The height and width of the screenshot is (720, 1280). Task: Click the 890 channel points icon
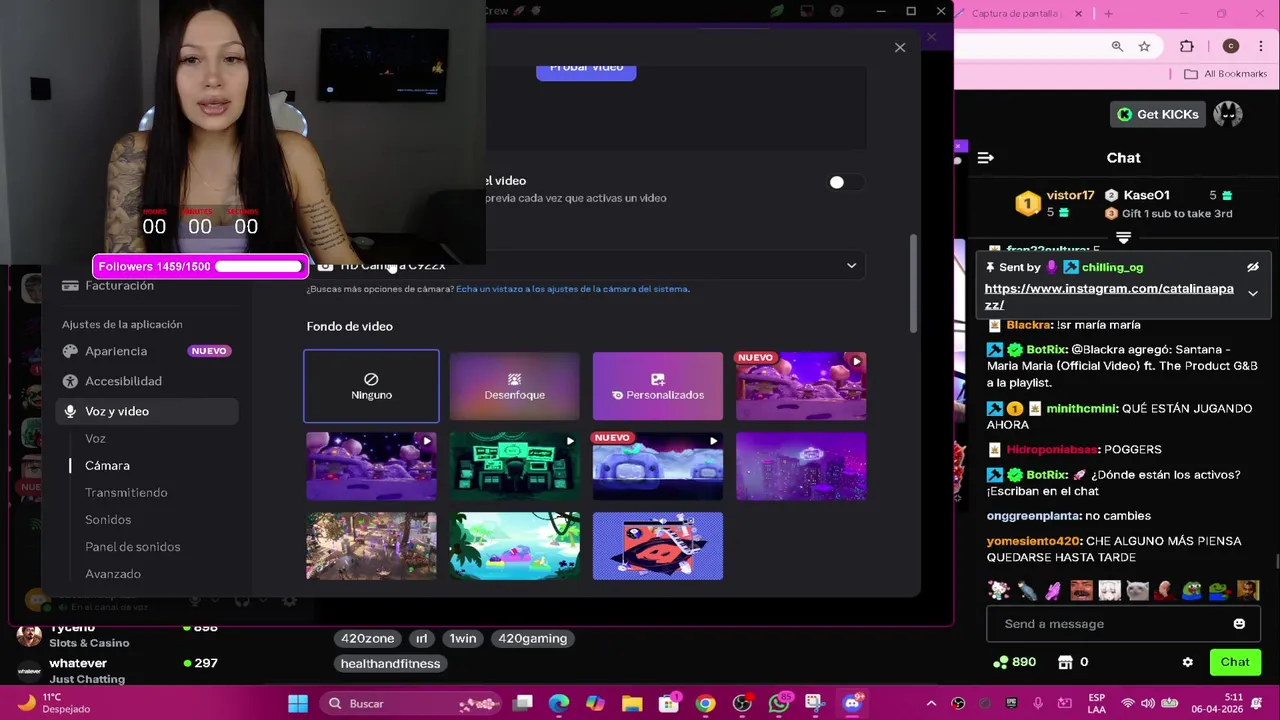[x=1000, y=662]
